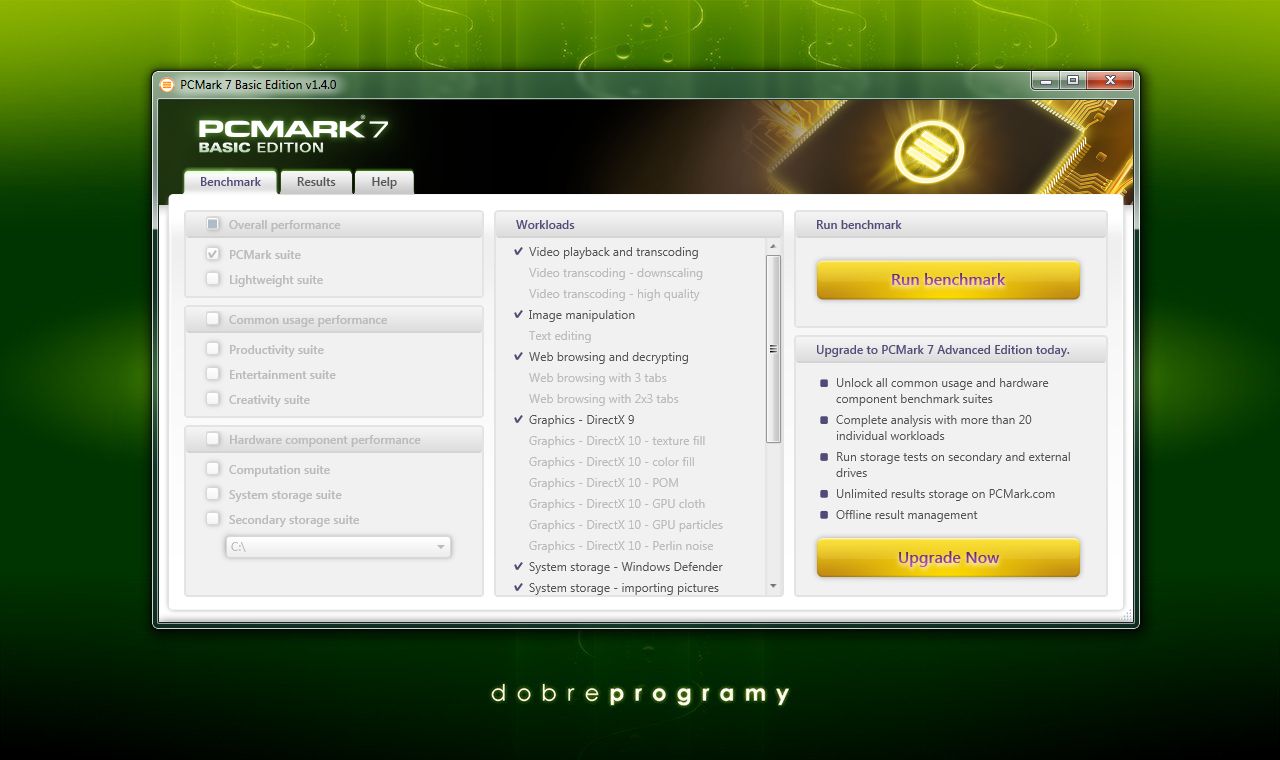Open the C:\ drive dropdown
1280x760 pixels.
tap(338, 547)
